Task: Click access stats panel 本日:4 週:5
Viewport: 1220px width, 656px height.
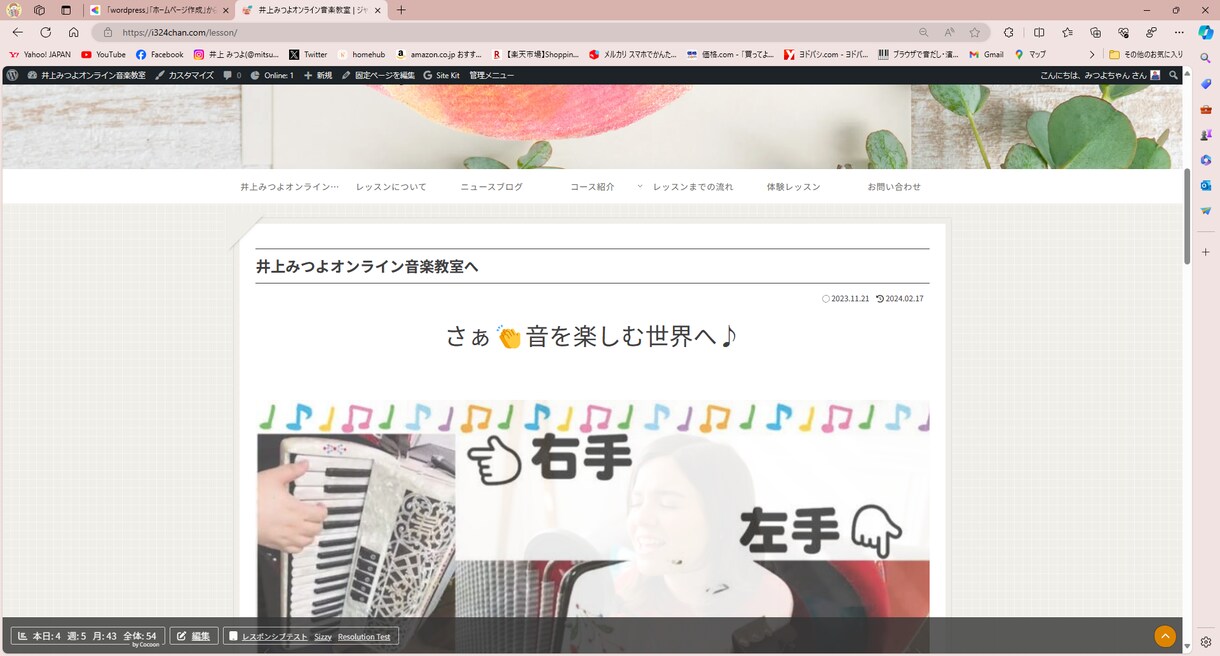Action: coord(88,636)
